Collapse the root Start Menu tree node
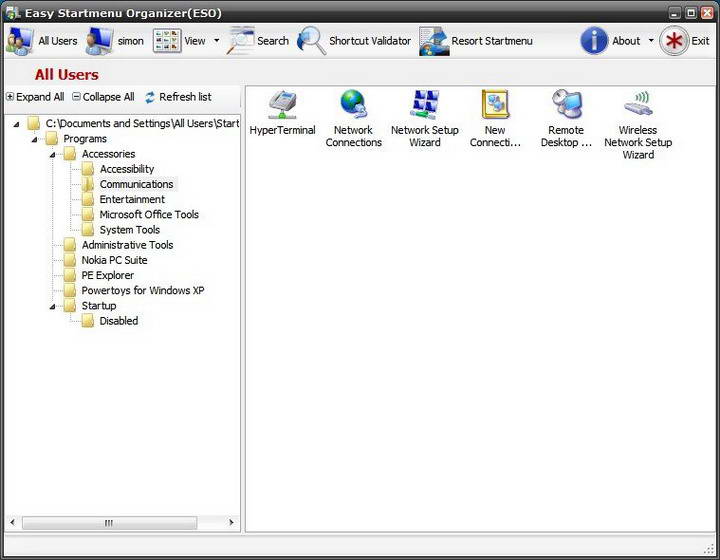Viewport: 720px width, 560px height. click(x=17, y=124)
